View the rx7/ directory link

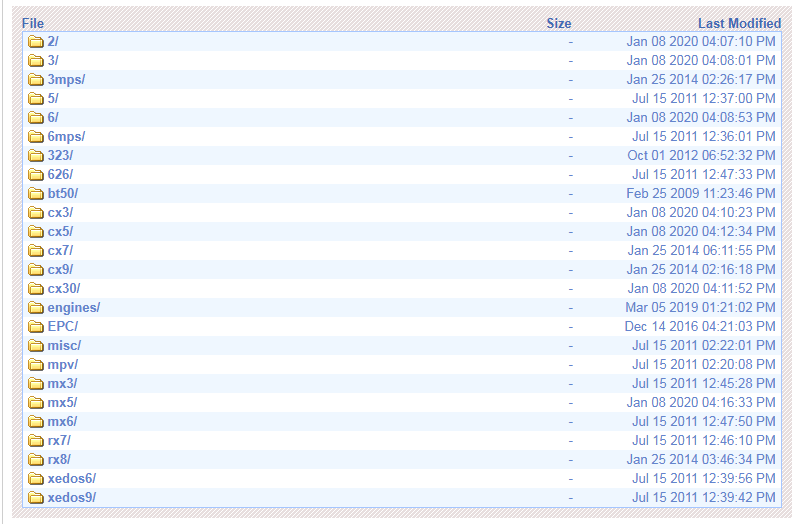[59, 441]
